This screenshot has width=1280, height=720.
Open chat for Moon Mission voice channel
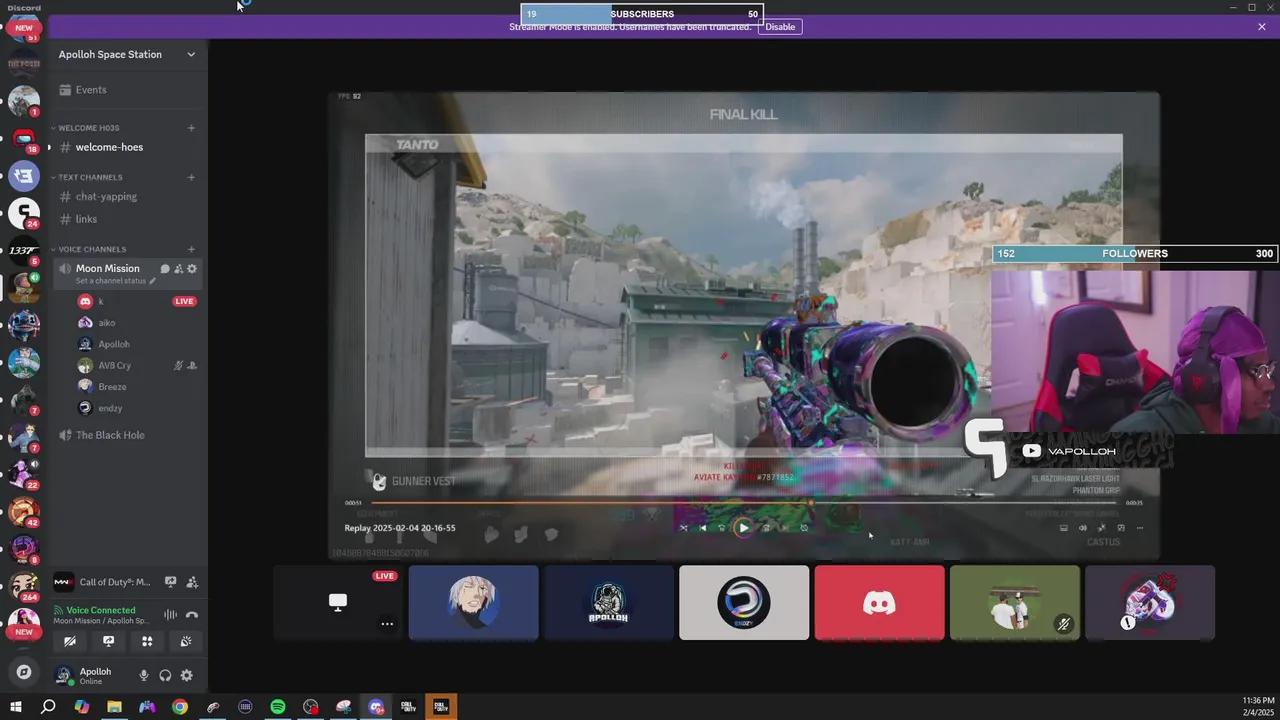165,268
